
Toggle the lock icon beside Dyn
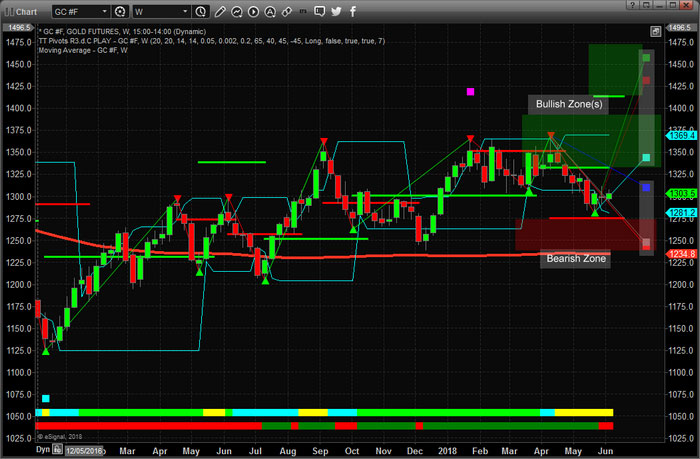click(57, 449)
